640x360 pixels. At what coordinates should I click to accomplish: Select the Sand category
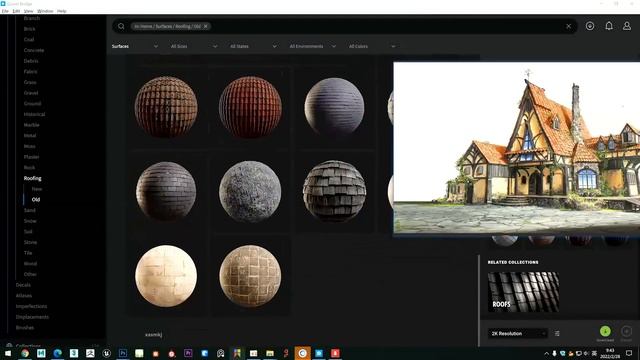pos(29,210)
